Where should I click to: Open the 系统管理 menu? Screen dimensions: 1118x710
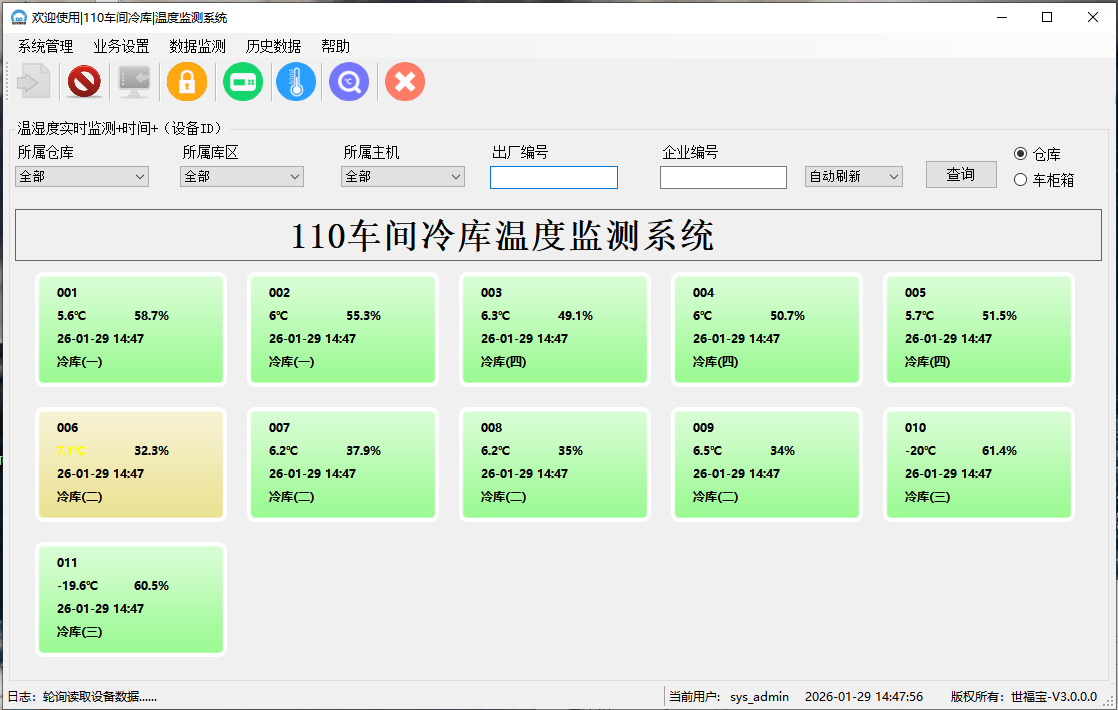[x=45, y=46]
